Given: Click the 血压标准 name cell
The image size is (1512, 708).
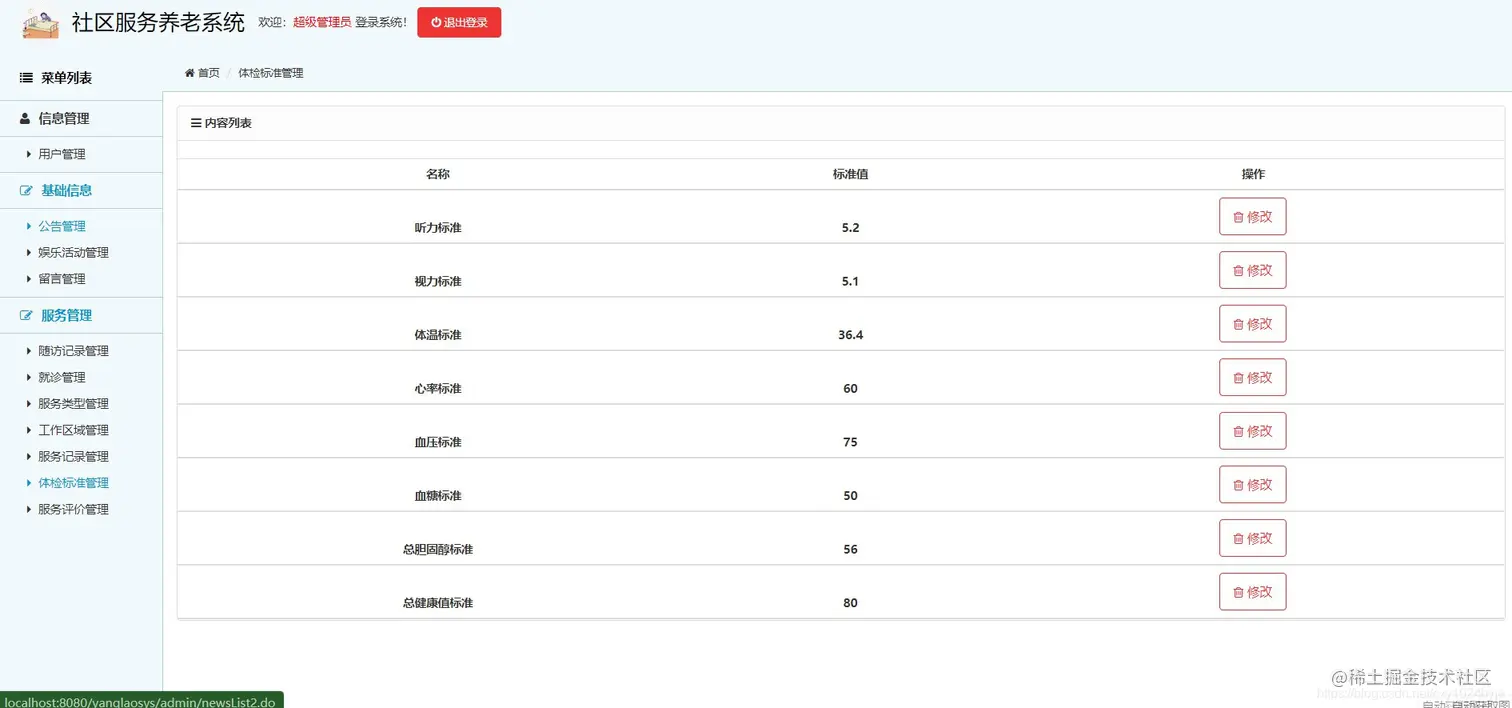Looking at the screenshot, I should tap(438, 442).
